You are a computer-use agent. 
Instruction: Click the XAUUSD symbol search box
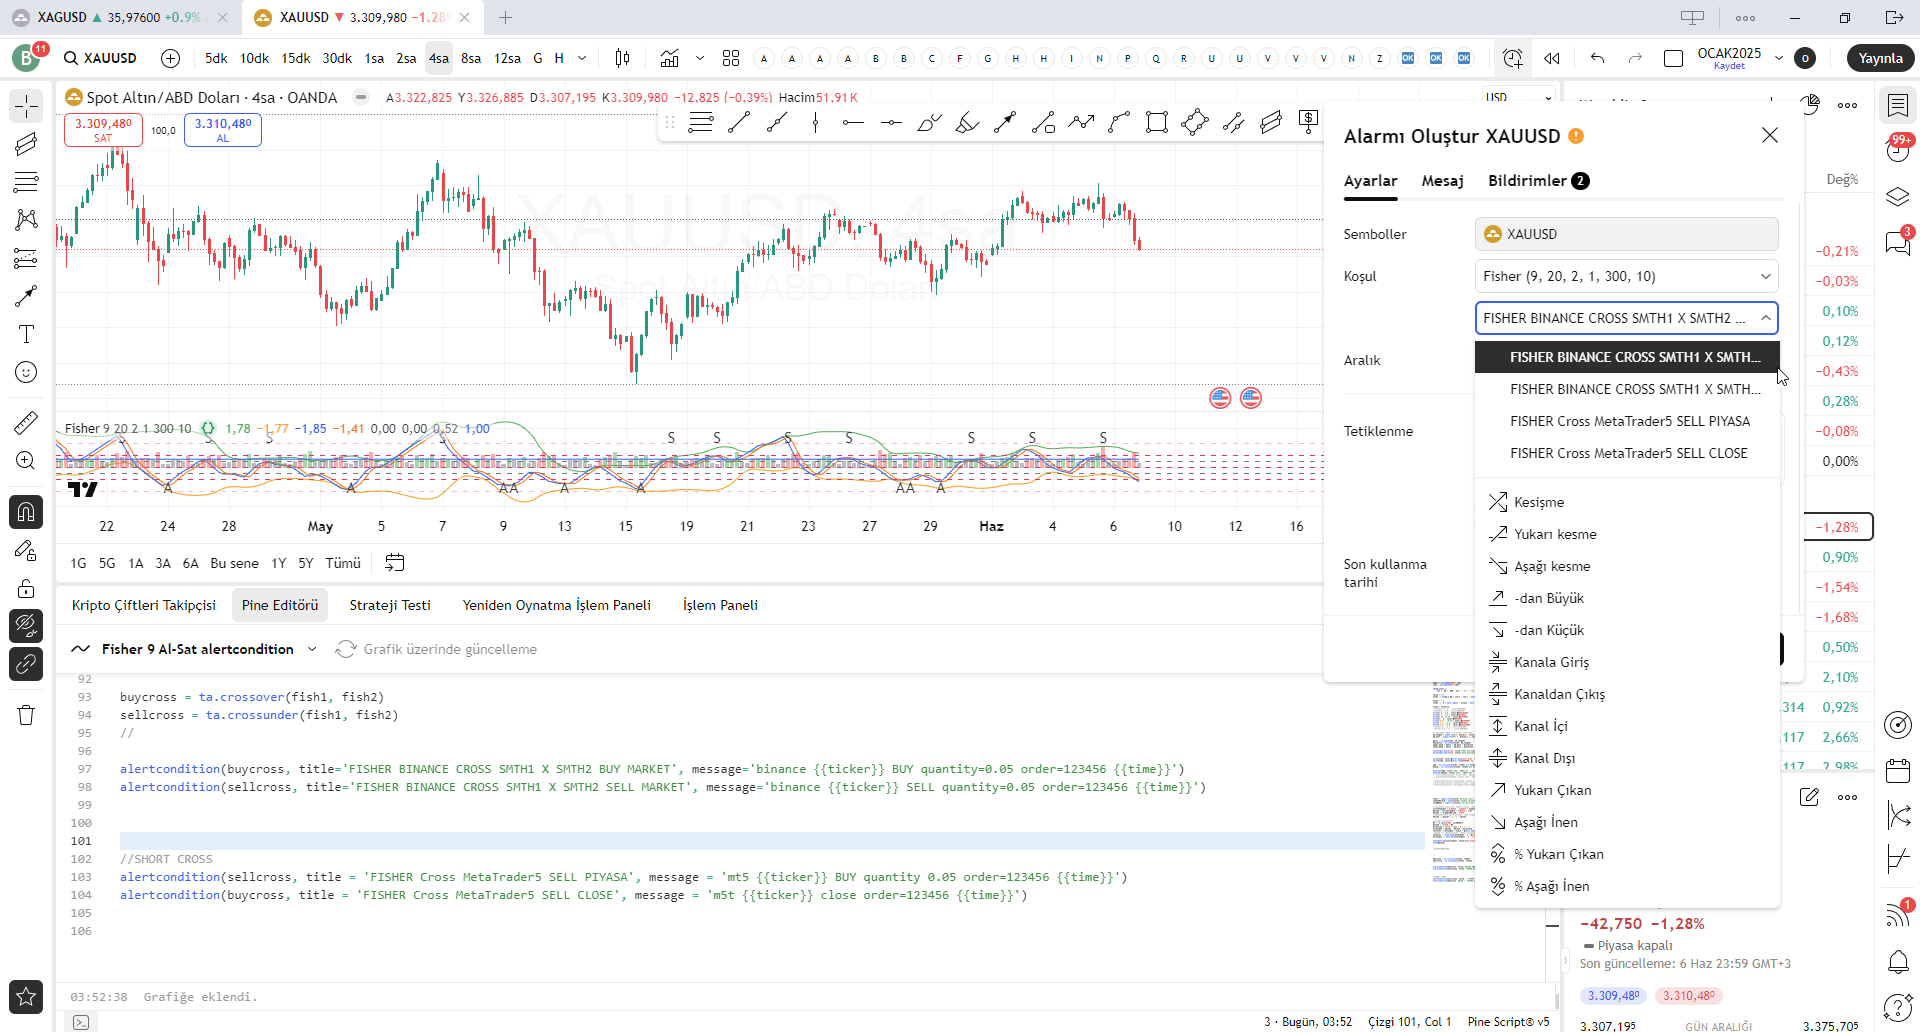pos(100,58)
